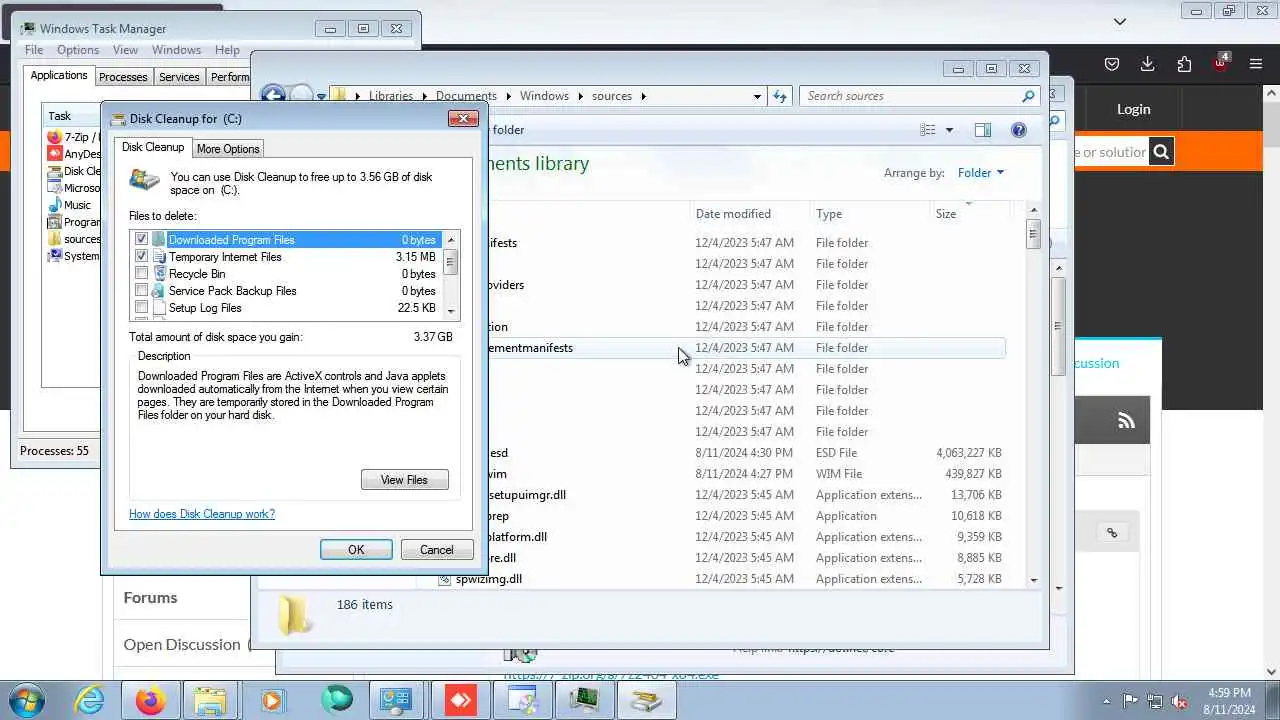Click the Disk Cleanup taskbar icon
The image size is (1280, 720).
(x=646, y=700)
